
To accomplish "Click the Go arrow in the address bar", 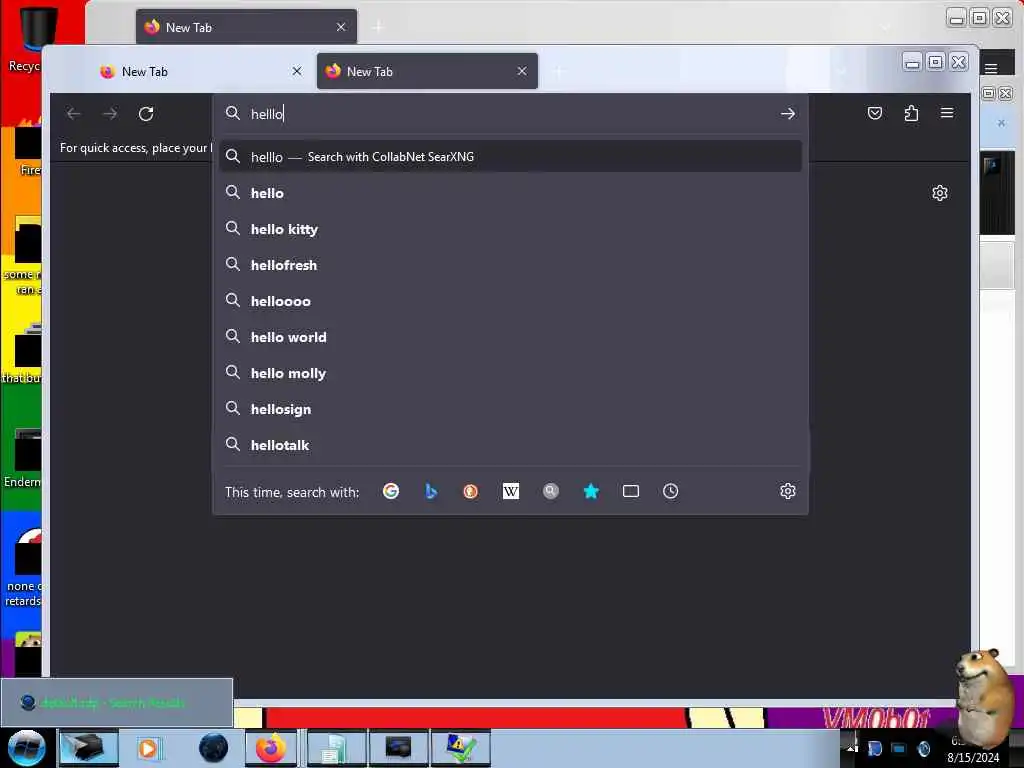I will 788,114.
